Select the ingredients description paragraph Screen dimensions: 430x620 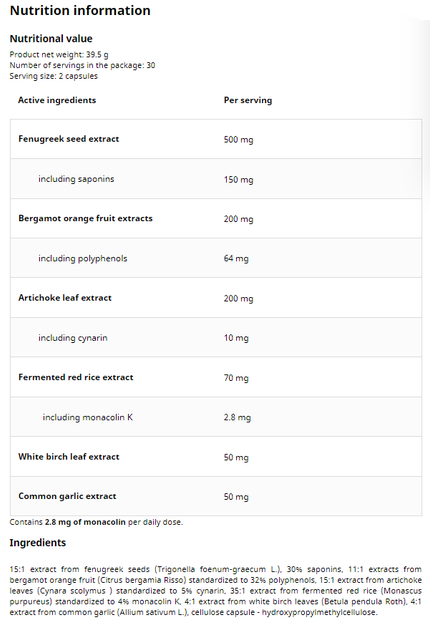coord(216,591)
